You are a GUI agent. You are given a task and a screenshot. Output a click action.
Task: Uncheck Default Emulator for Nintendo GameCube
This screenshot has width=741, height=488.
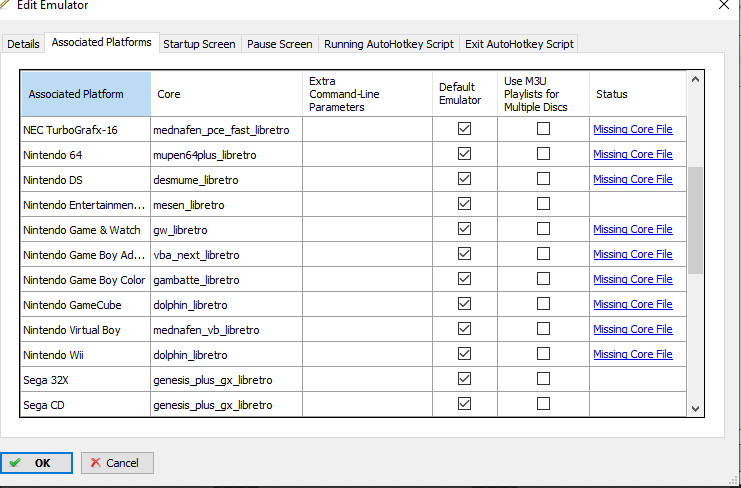465,303
